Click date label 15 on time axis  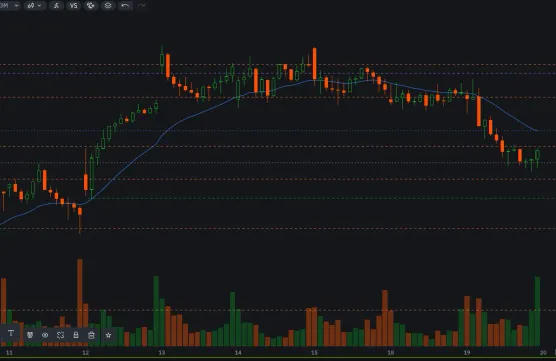pyautogui.click(x=314, y=352)
